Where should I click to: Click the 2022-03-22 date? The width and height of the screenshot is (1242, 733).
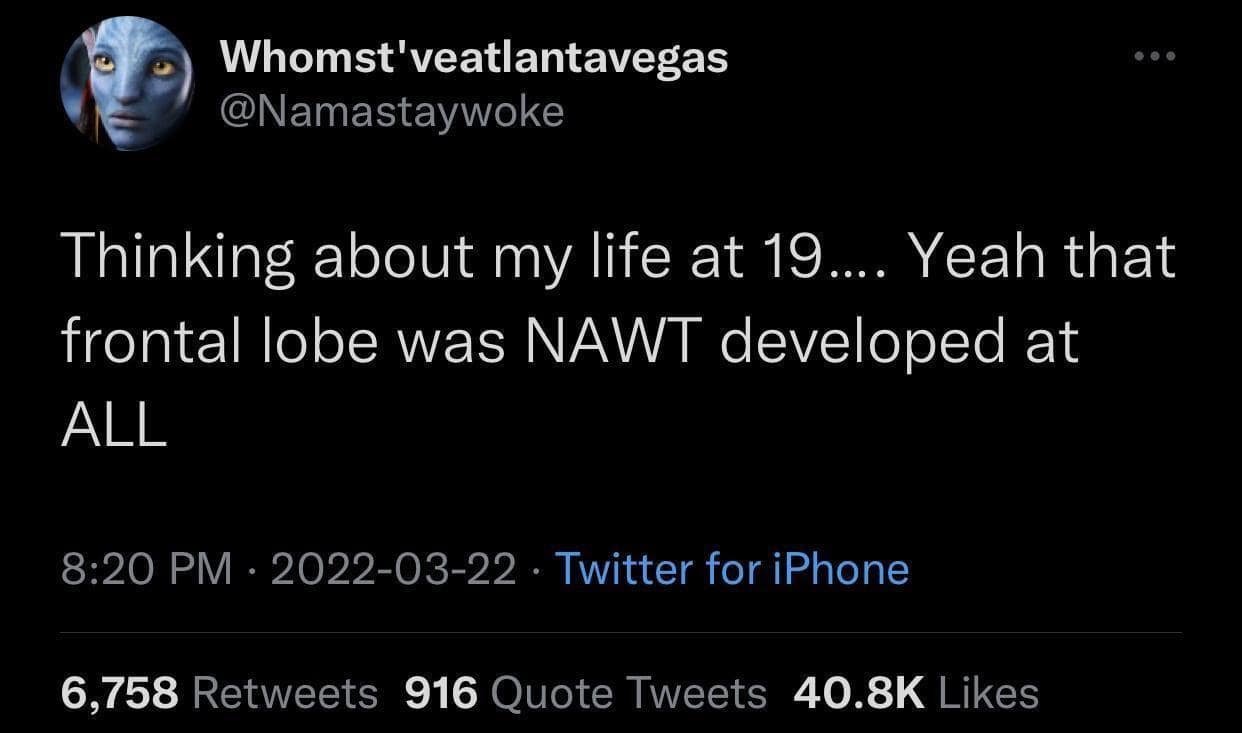click(x=393, y=569)
